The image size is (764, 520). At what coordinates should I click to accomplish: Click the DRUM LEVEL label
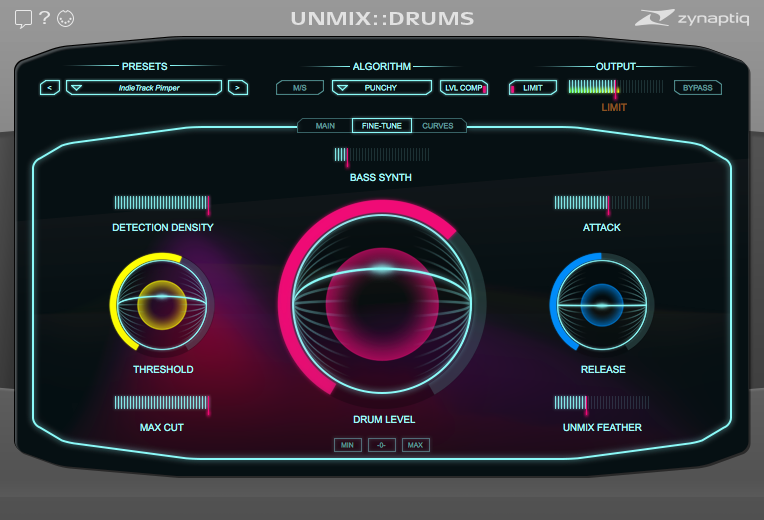click(384, 420)
